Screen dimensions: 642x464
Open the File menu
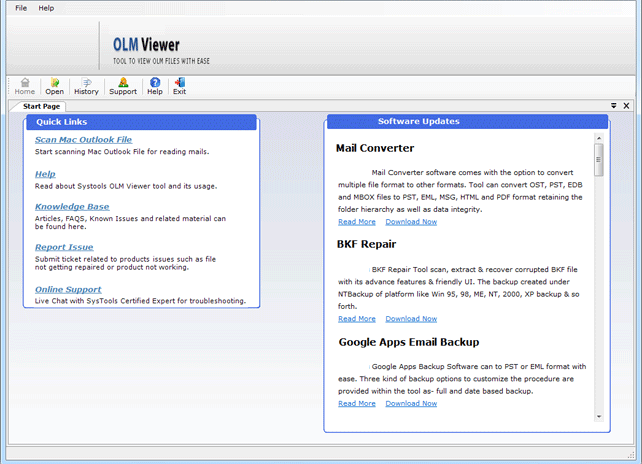pyautogui.click(x=21, y=8)
